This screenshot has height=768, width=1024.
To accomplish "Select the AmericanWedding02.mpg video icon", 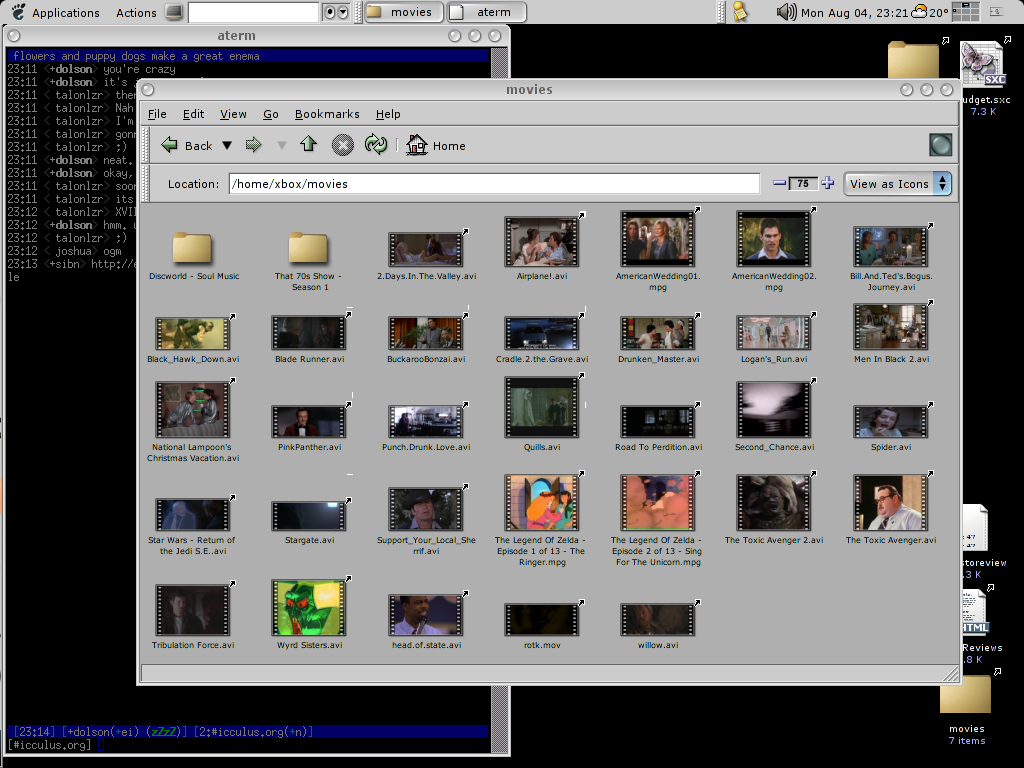I will [774, 238].
